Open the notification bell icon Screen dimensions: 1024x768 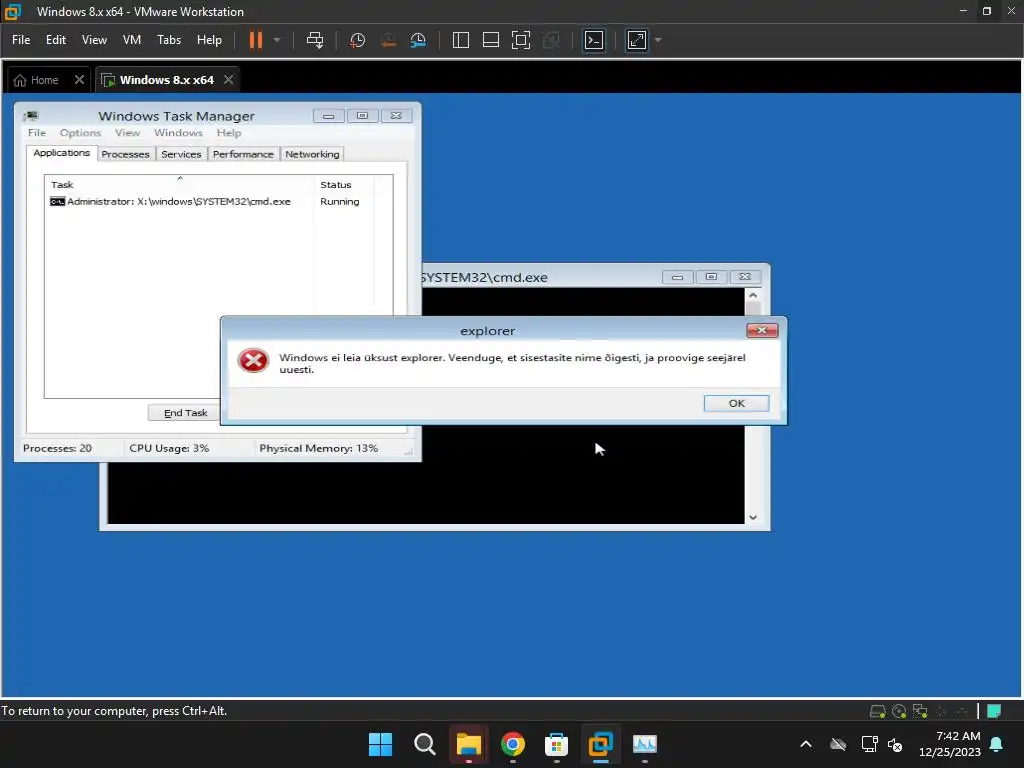[x=996, y=744]
